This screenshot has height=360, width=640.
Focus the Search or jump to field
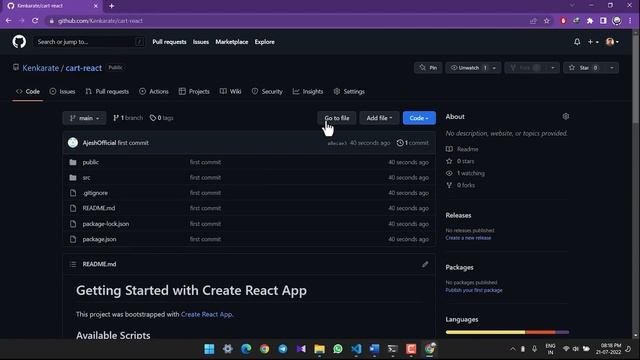[x=89, y=42]
